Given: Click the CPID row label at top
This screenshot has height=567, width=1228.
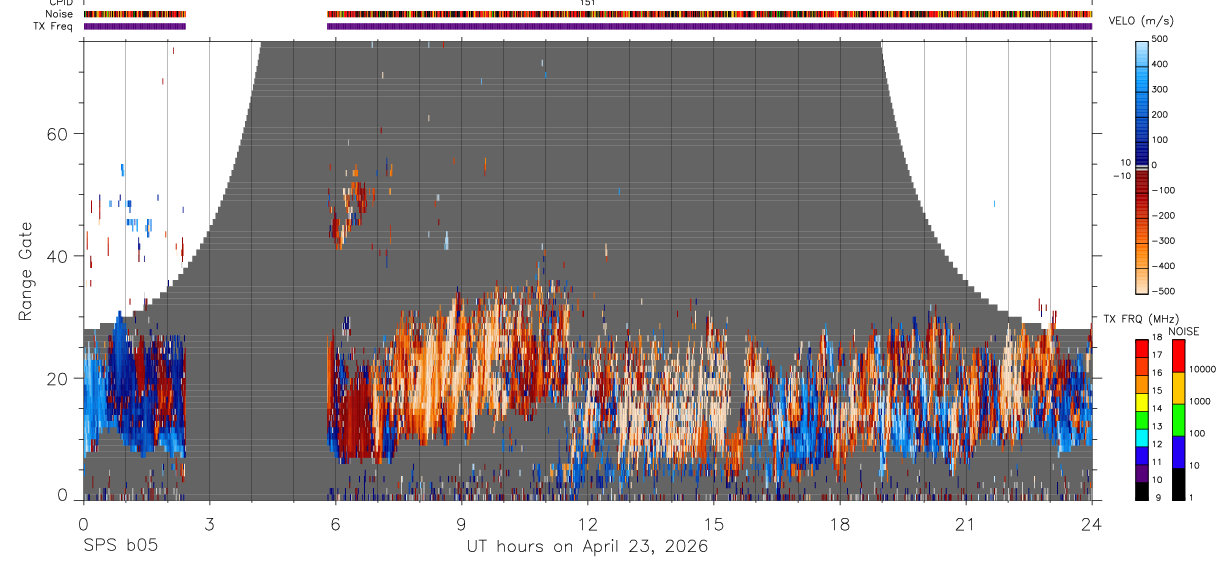Looking at the screenshot, I should tap(60, 3).
